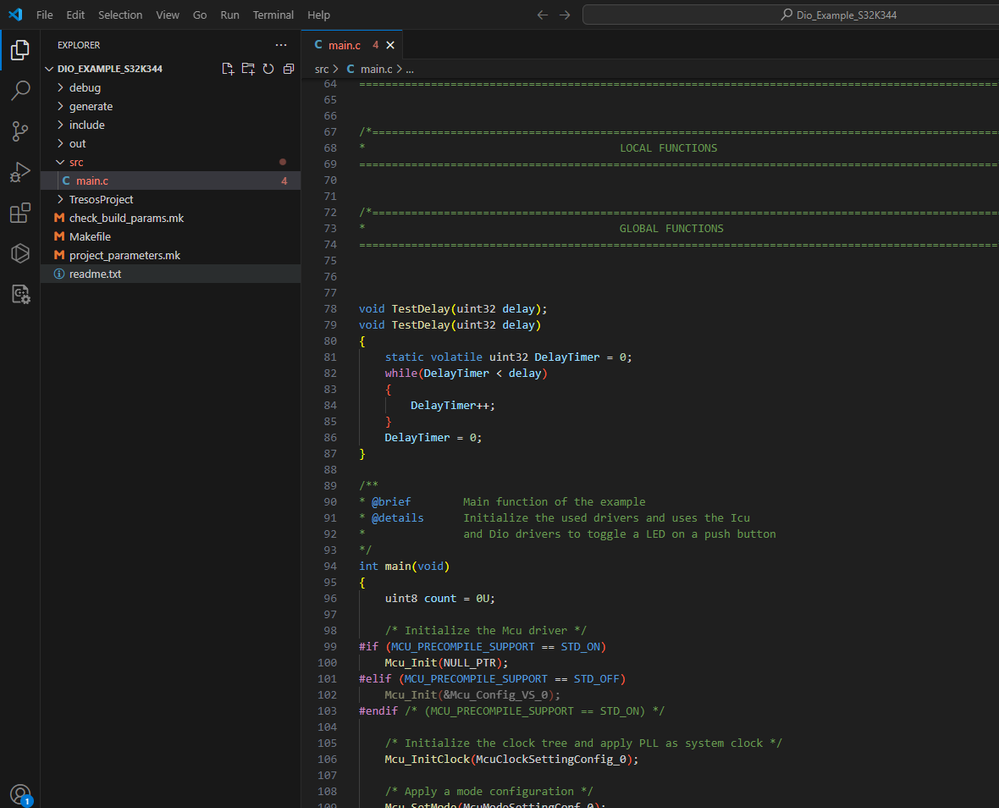Collapse all folders in Explorer
The height and width of the screenshot is (808, 999).
click(288, 69)
